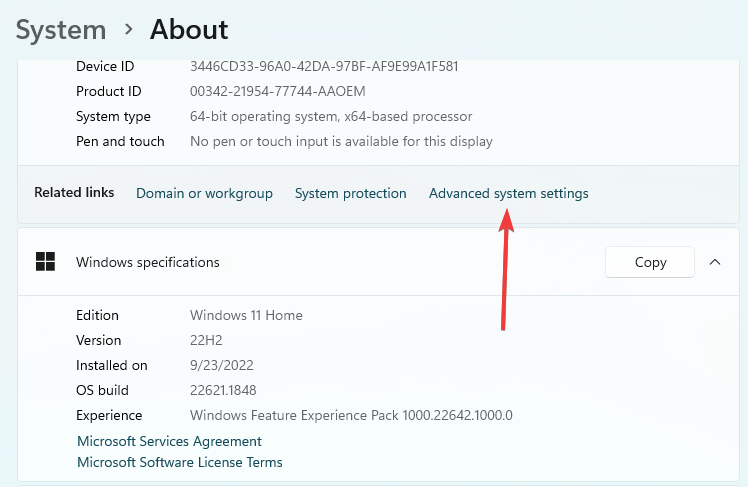The image size is (748, 487).
Task: Select Installed on date 9/23/2022
Action: click(222, 365)
